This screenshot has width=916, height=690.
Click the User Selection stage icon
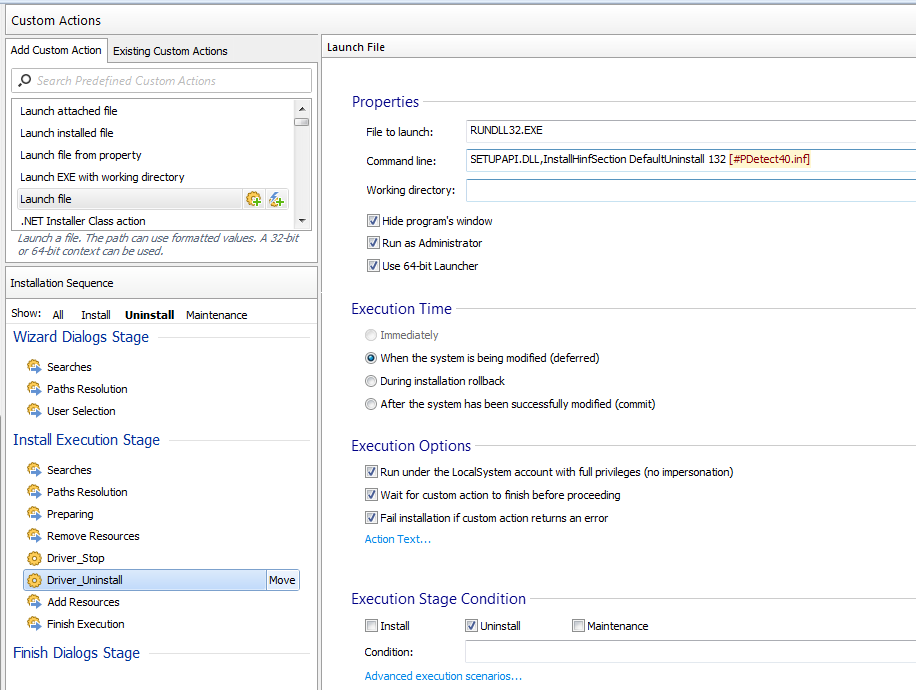(34, 411)
